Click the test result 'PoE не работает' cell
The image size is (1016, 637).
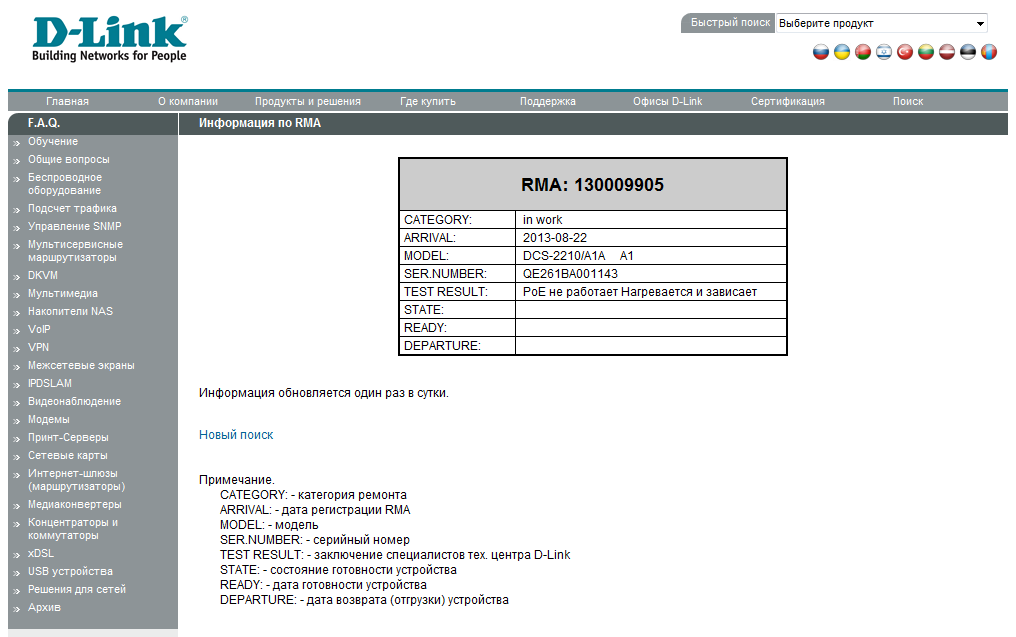[x=640, y=292]
